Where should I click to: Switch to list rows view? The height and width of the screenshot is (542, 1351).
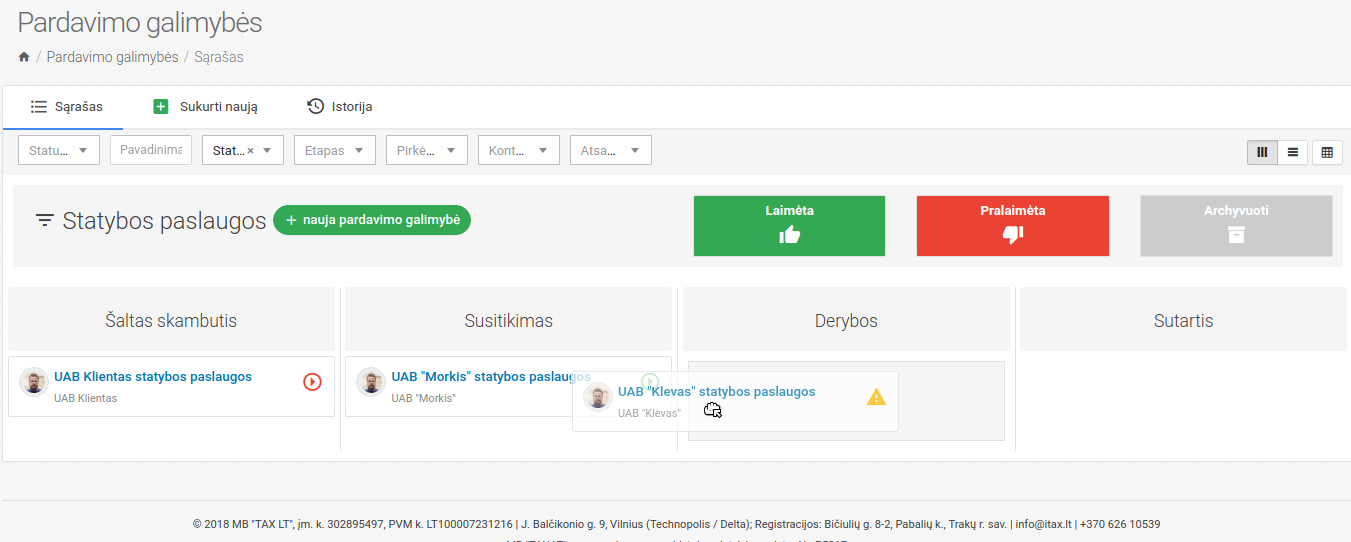click(1293, 152)
